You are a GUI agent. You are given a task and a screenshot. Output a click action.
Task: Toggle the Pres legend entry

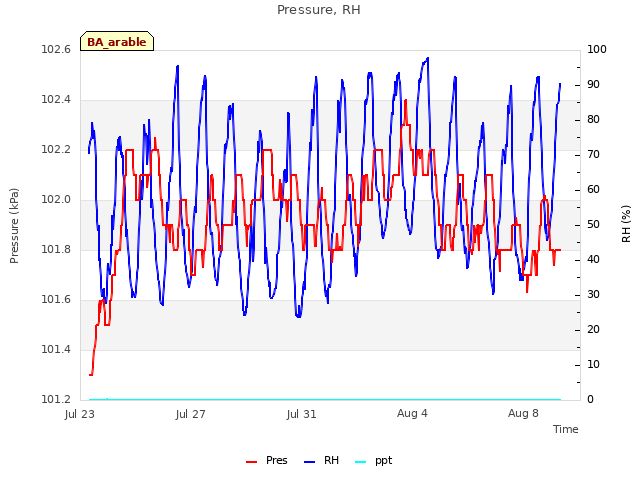tap(267, 460)
